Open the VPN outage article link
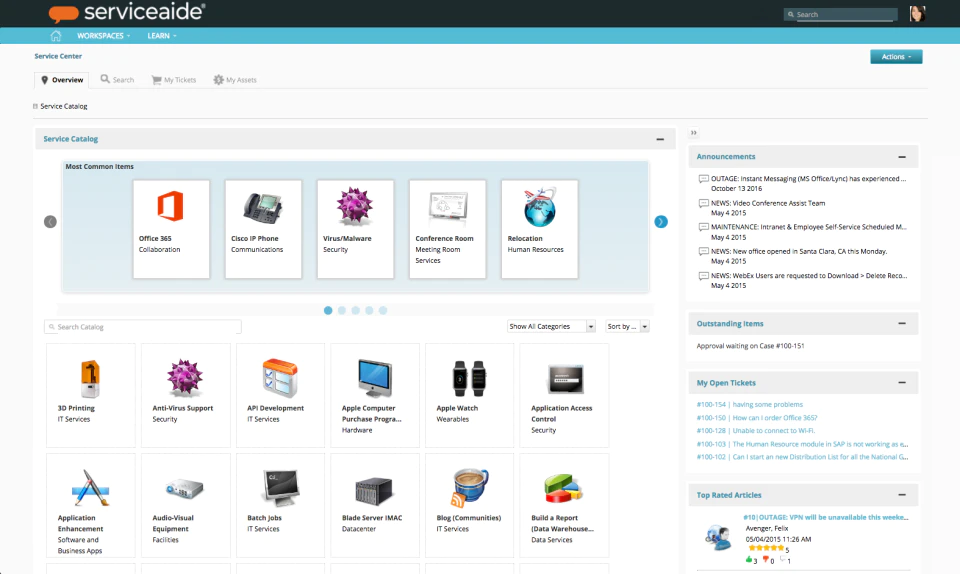 (x=825, y=518)
